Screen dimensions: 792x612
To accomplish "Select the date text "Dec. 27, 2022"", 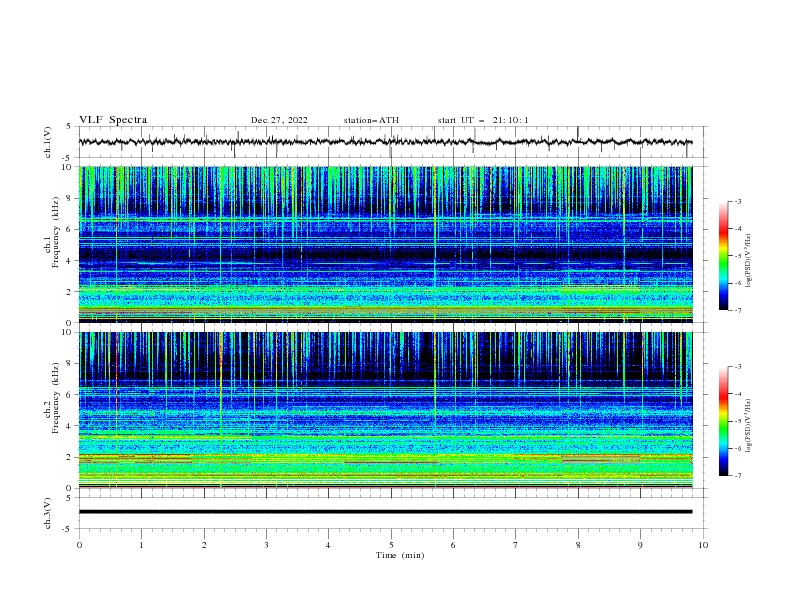I will pos(279,120).
